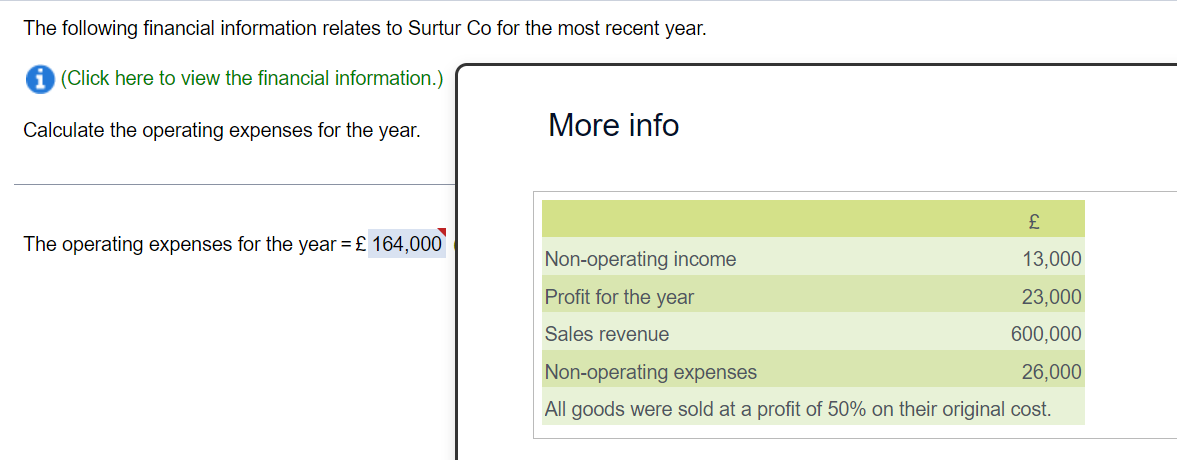Image resolution: width=1177 pixels, height=460 pixels.
Task: Select the Non-operating expenses row label
Action: click(x=650, y=372)
